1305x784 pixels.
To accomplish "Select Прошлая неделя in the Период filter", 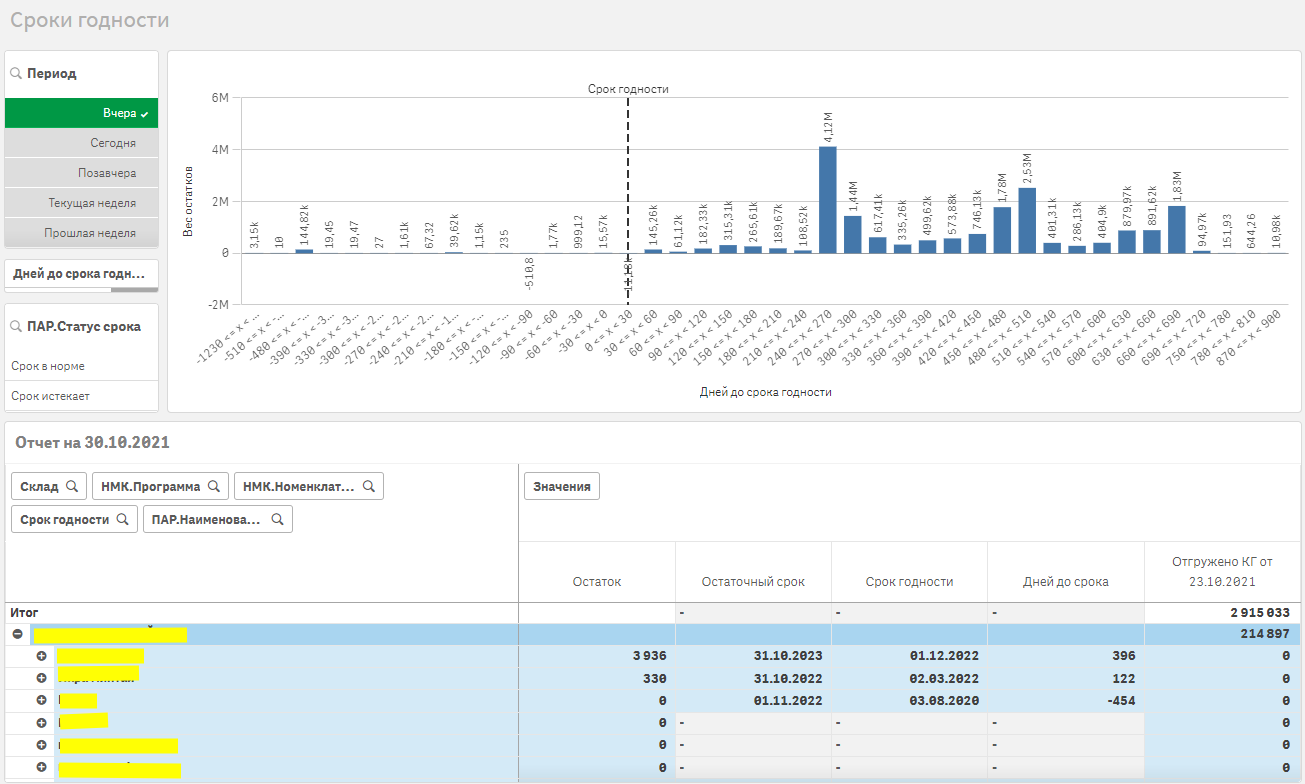I will tap(81, 233).
